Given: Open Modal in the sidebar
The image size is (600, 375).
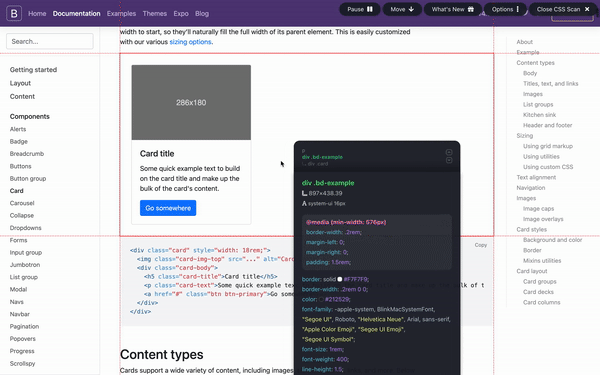Looking at the screenshot, I should pyautogui.click(x=18, y=289).
